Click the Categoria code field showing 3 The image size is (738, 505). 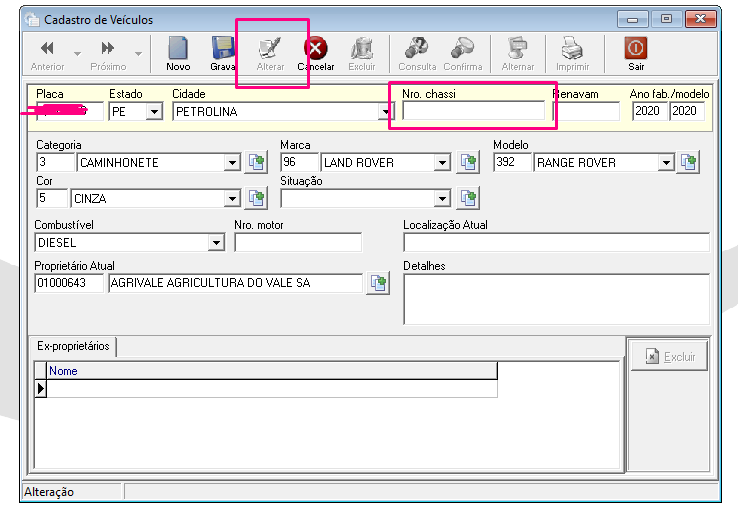click(x=55, y=162)
